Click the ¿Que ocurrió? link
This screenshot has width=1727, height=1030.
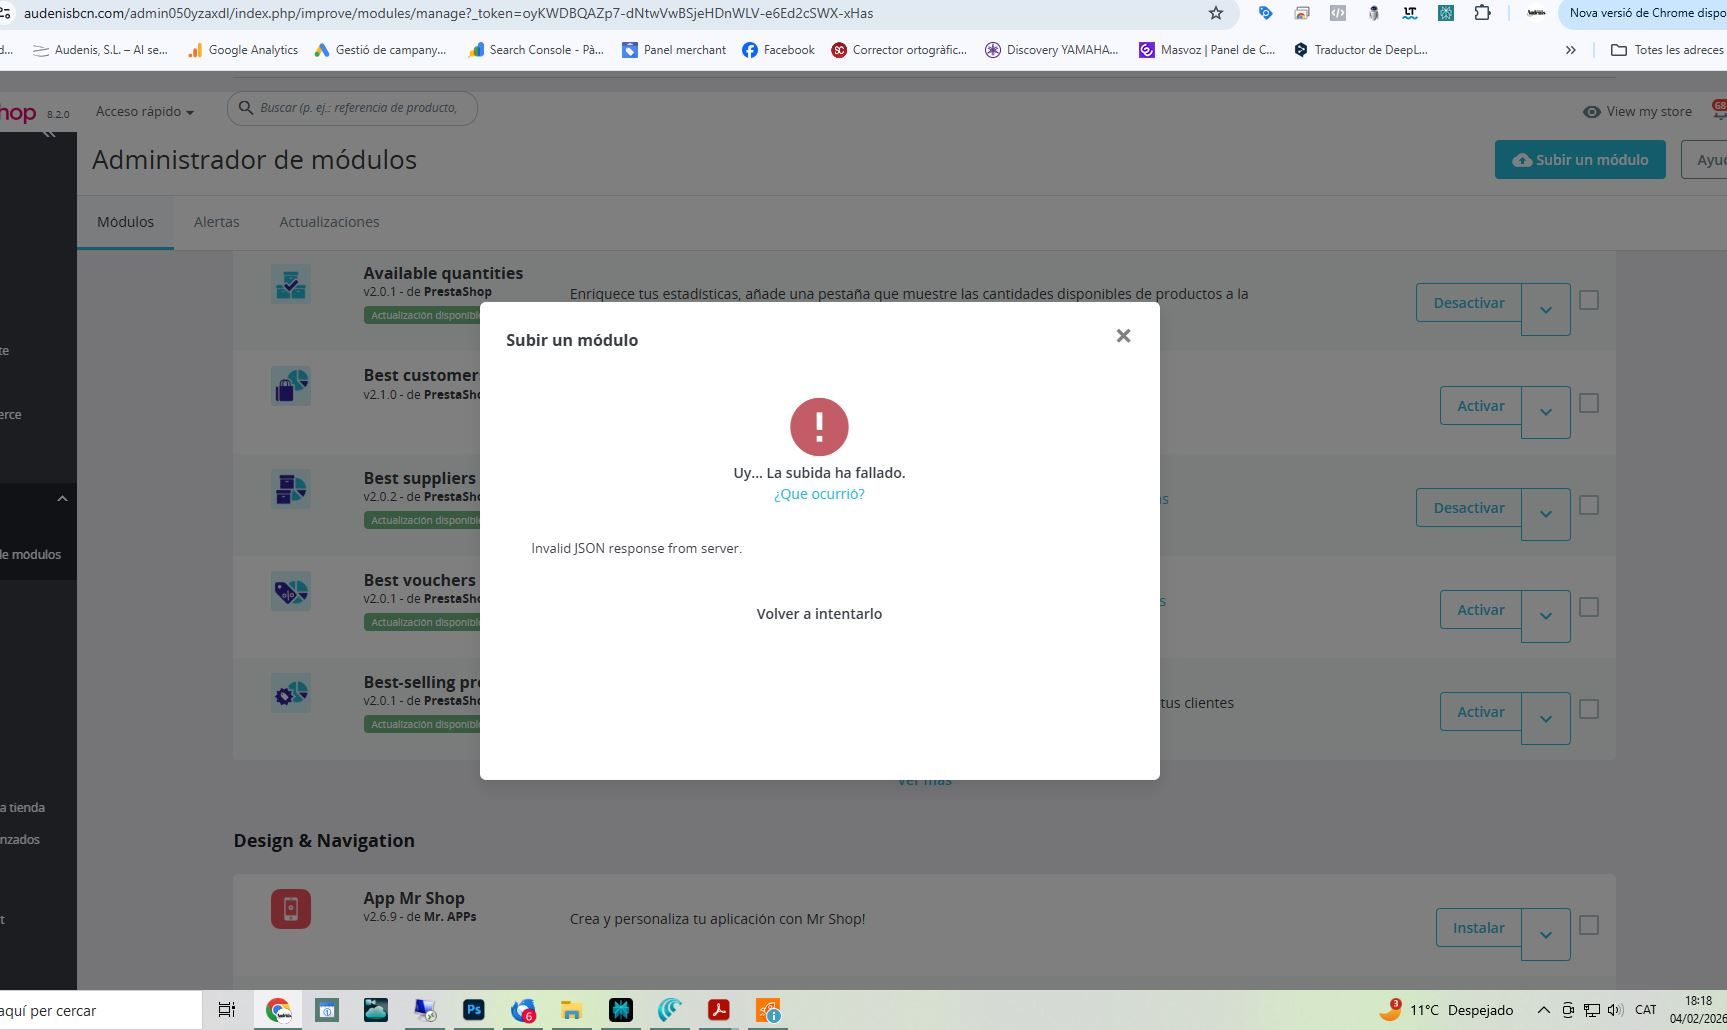(819, 494)
